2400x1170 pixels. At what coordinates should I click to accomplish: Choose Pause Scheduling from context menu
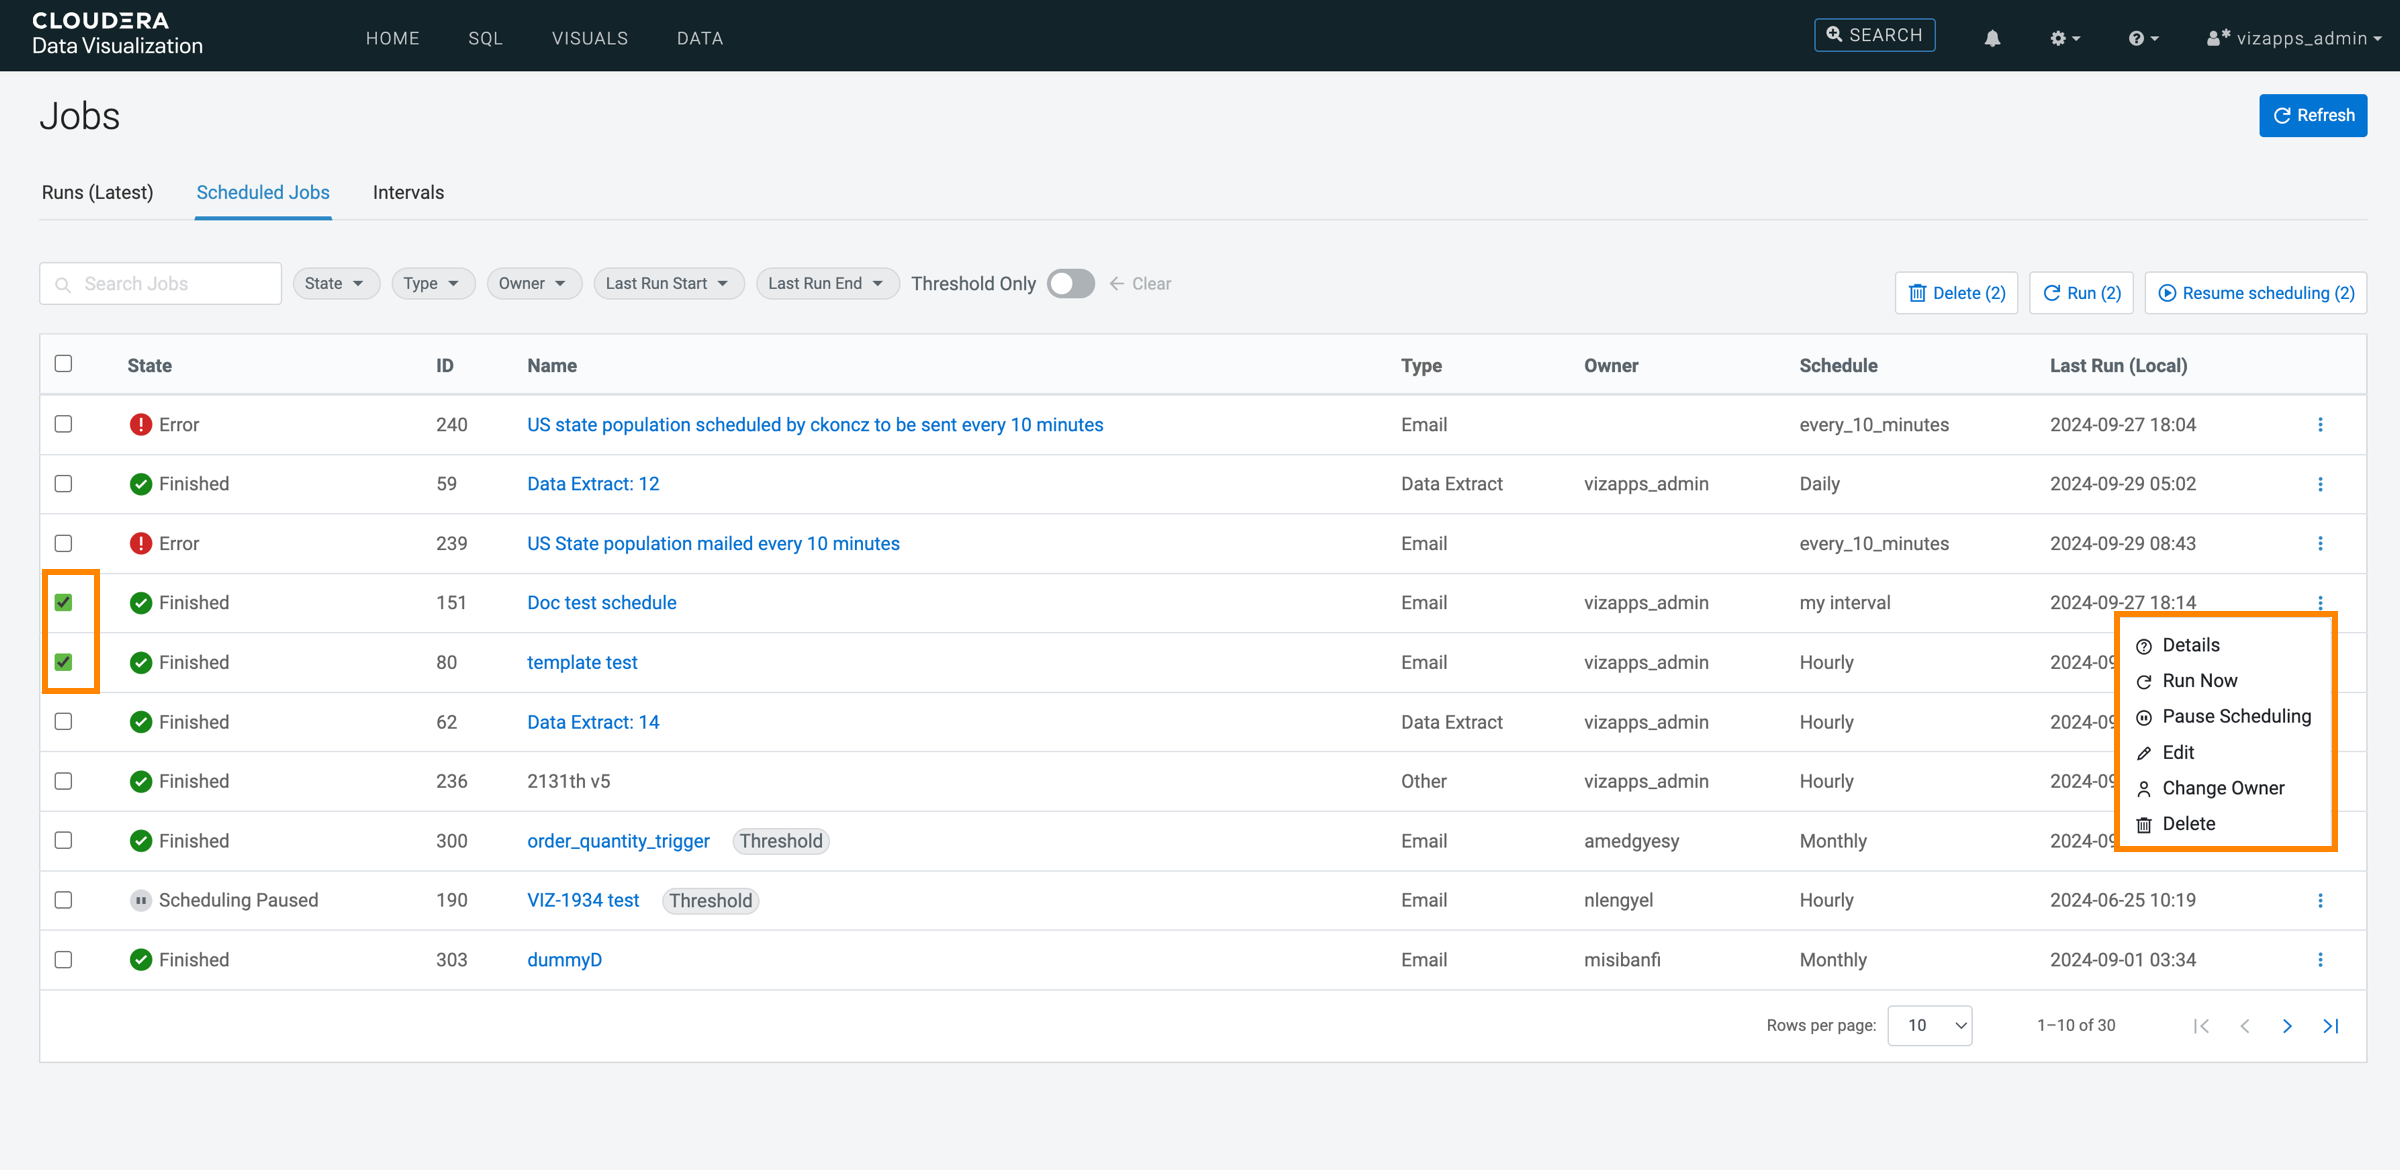pos(2235,716)
